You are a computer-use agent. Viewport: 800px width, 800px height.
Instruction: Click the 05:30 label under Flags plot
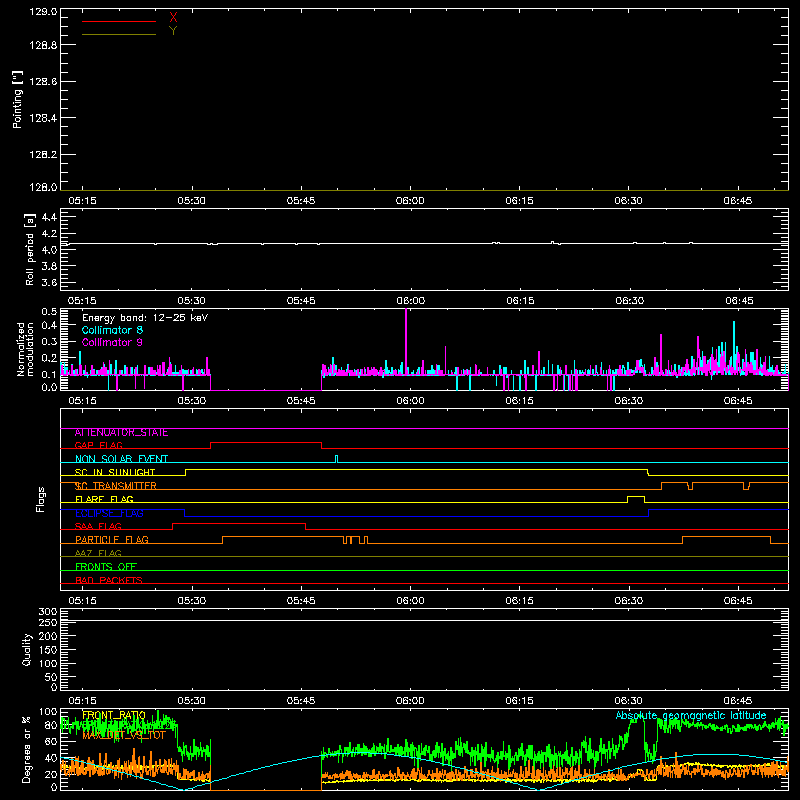[x=192, y=601]
